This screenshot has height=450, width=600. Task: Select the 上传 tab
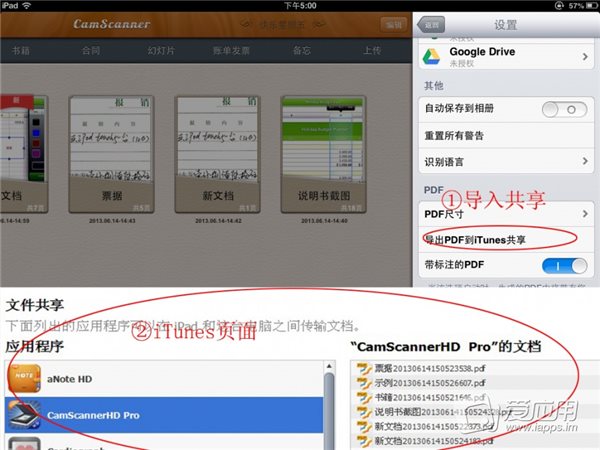pos(372,51)
